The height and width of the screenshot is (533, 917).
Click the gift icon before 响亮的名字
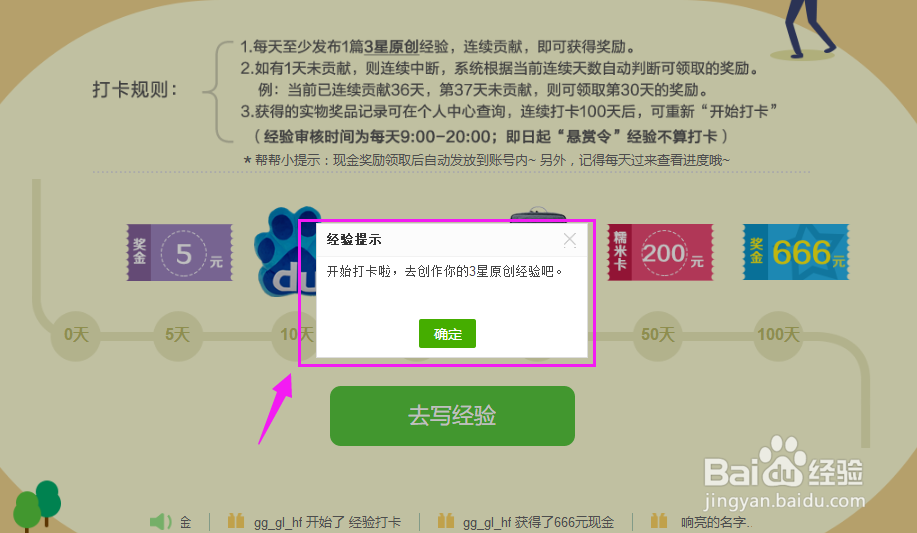click(659, 521)
